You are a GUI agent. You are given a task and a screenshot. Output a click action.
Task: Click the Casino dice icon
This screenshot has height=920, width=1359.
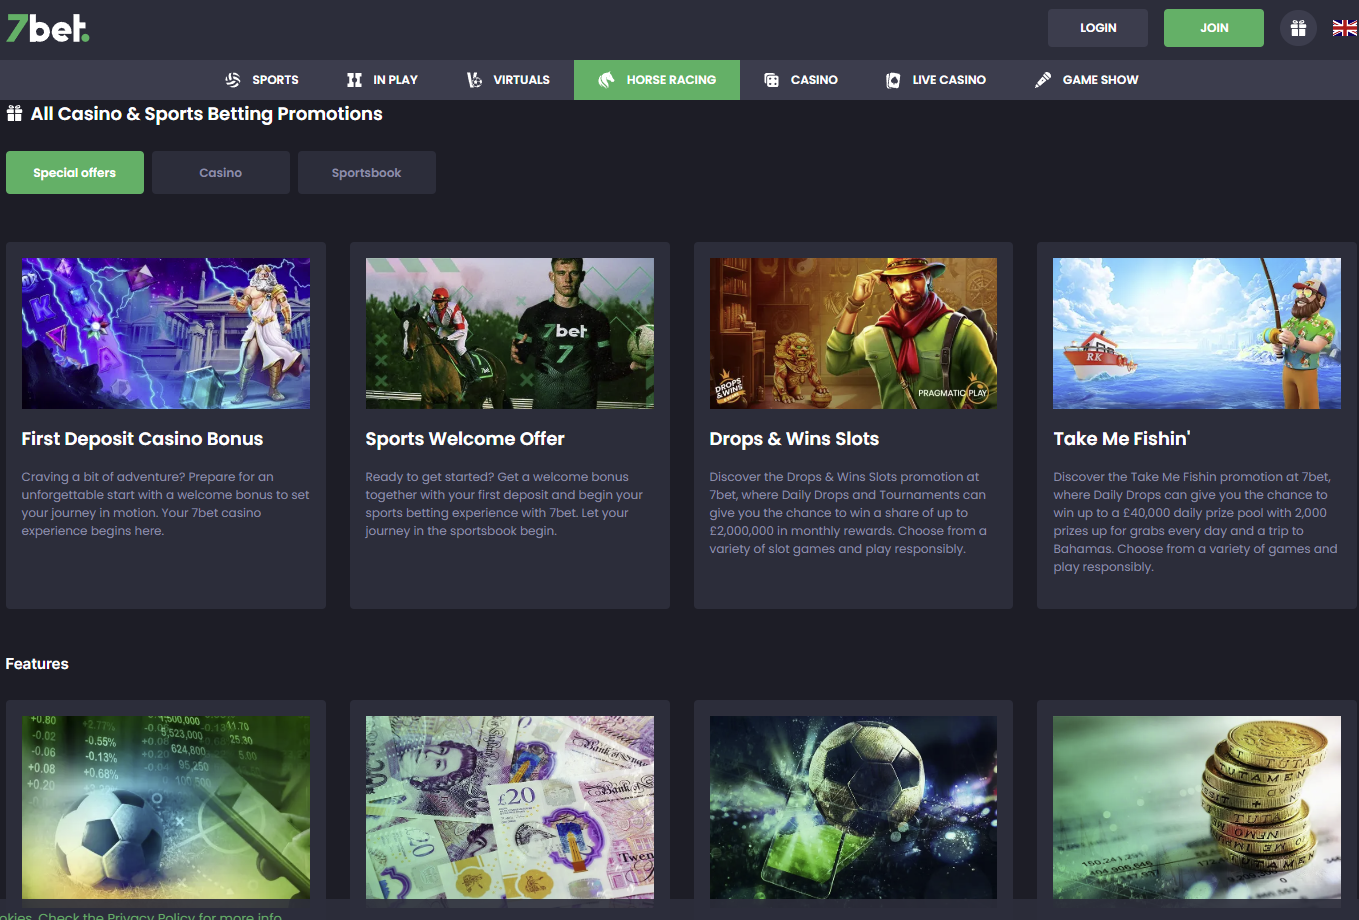coord(771,80)
